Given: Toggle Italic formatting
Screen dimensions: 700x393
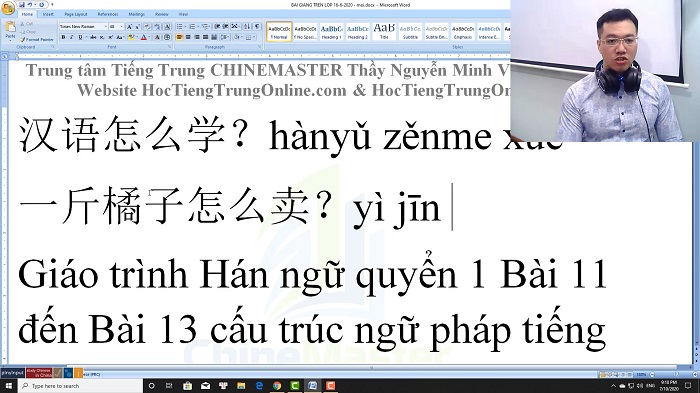Looking at the screenshot, I should point(72,37).
